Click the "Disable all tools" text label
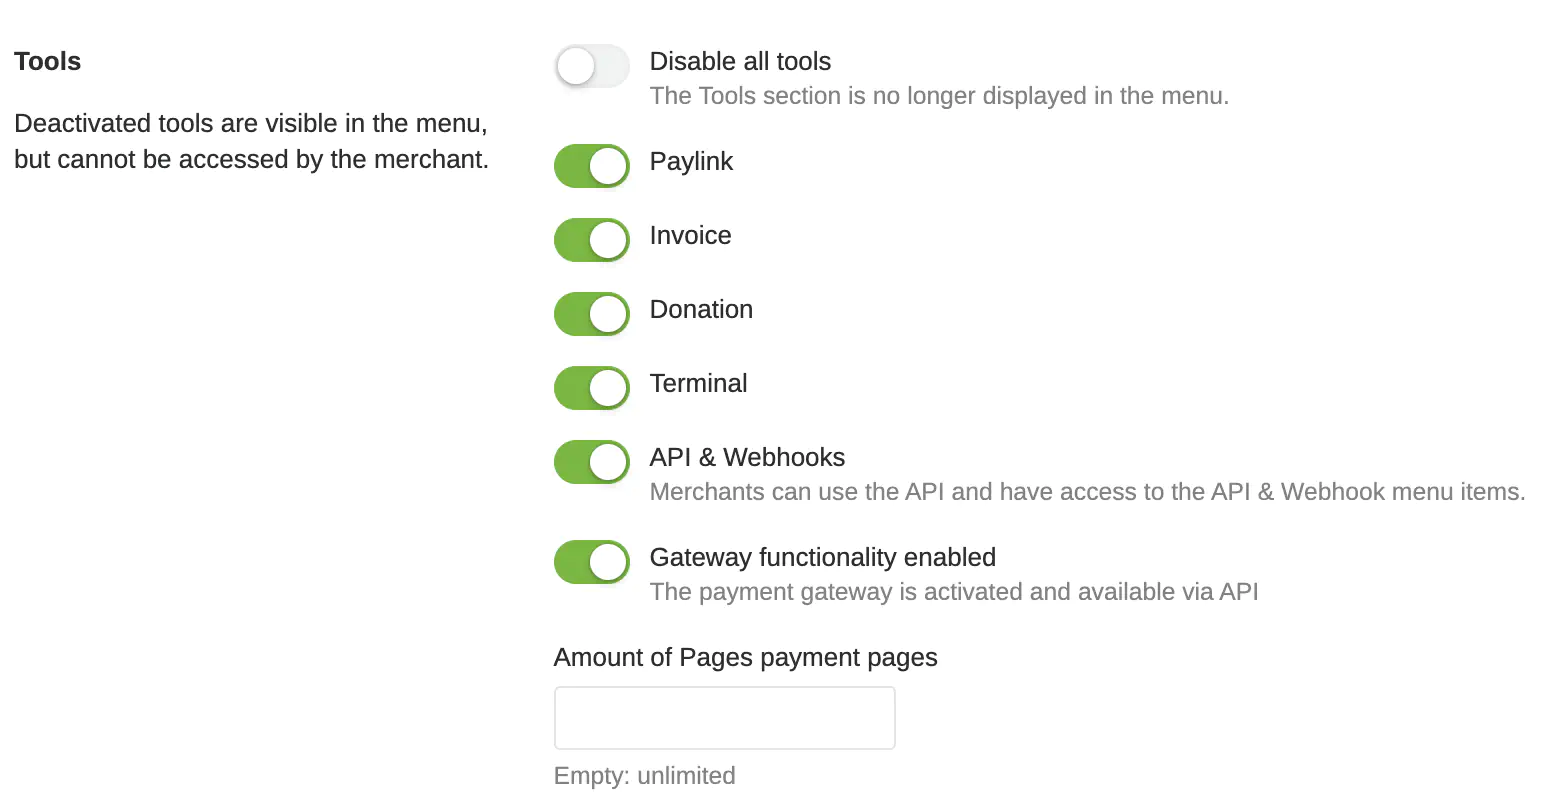The width and height of the screenshot is (1544, 808). pos(740,62)
